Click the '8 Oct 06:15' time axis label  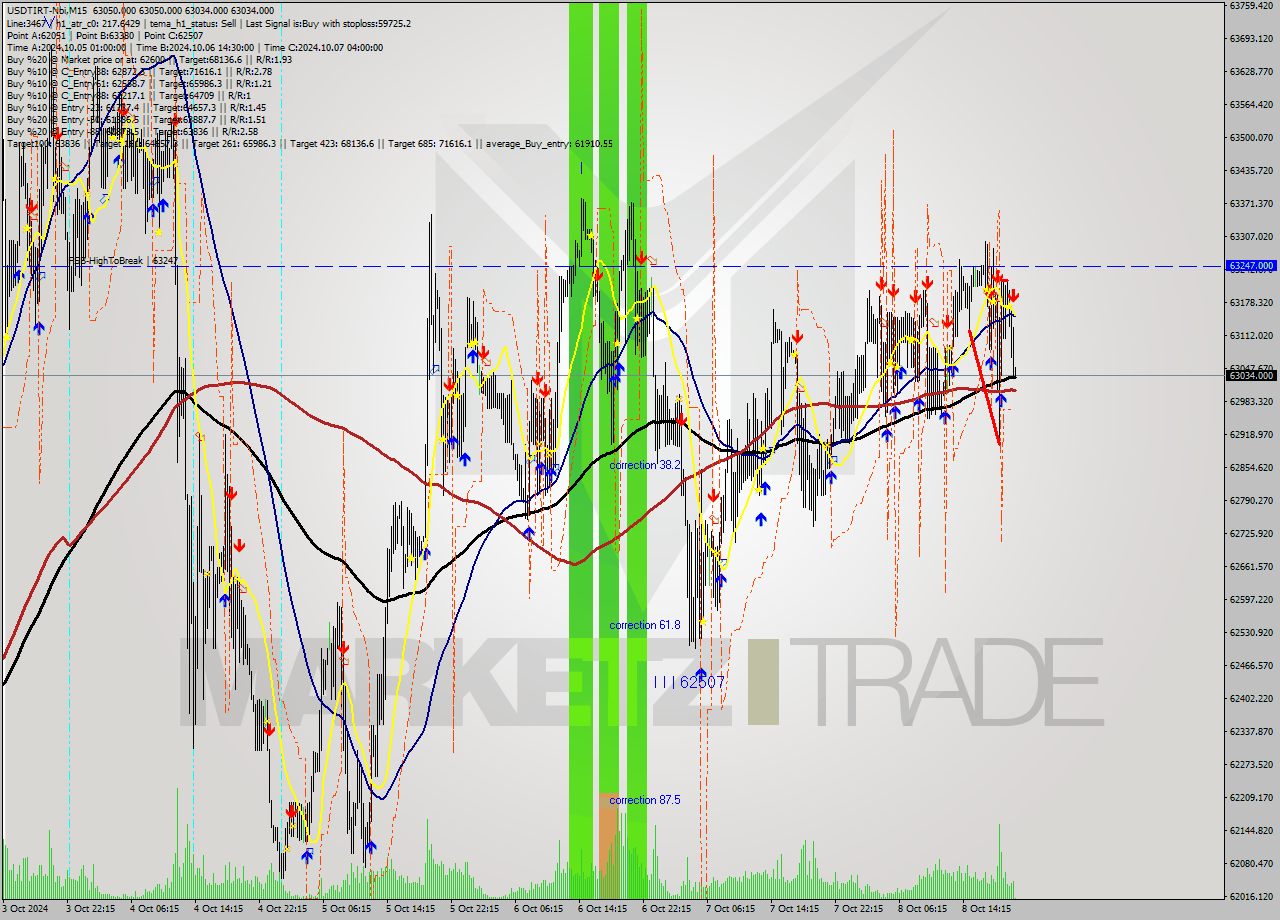(x=923, y=909)
